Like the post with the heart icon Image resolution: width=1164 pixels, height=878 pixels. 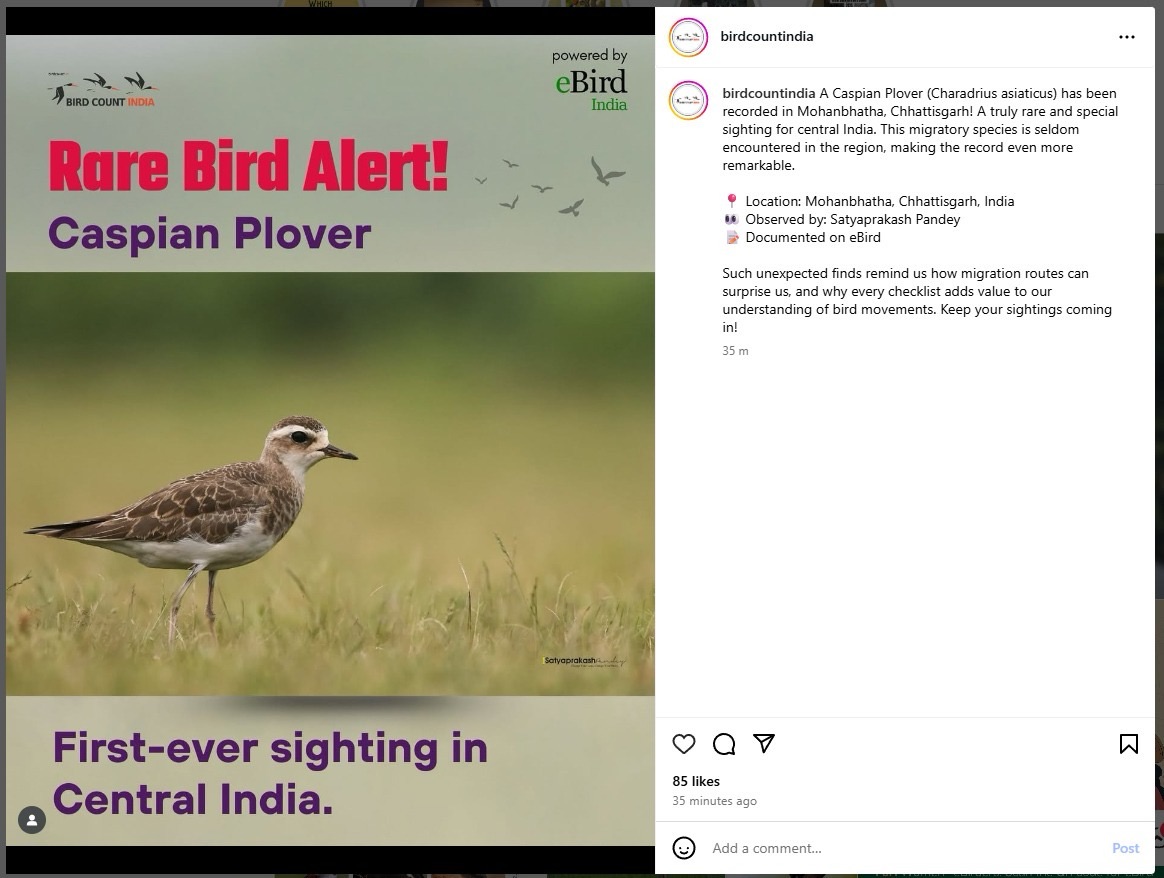point(684,744)
